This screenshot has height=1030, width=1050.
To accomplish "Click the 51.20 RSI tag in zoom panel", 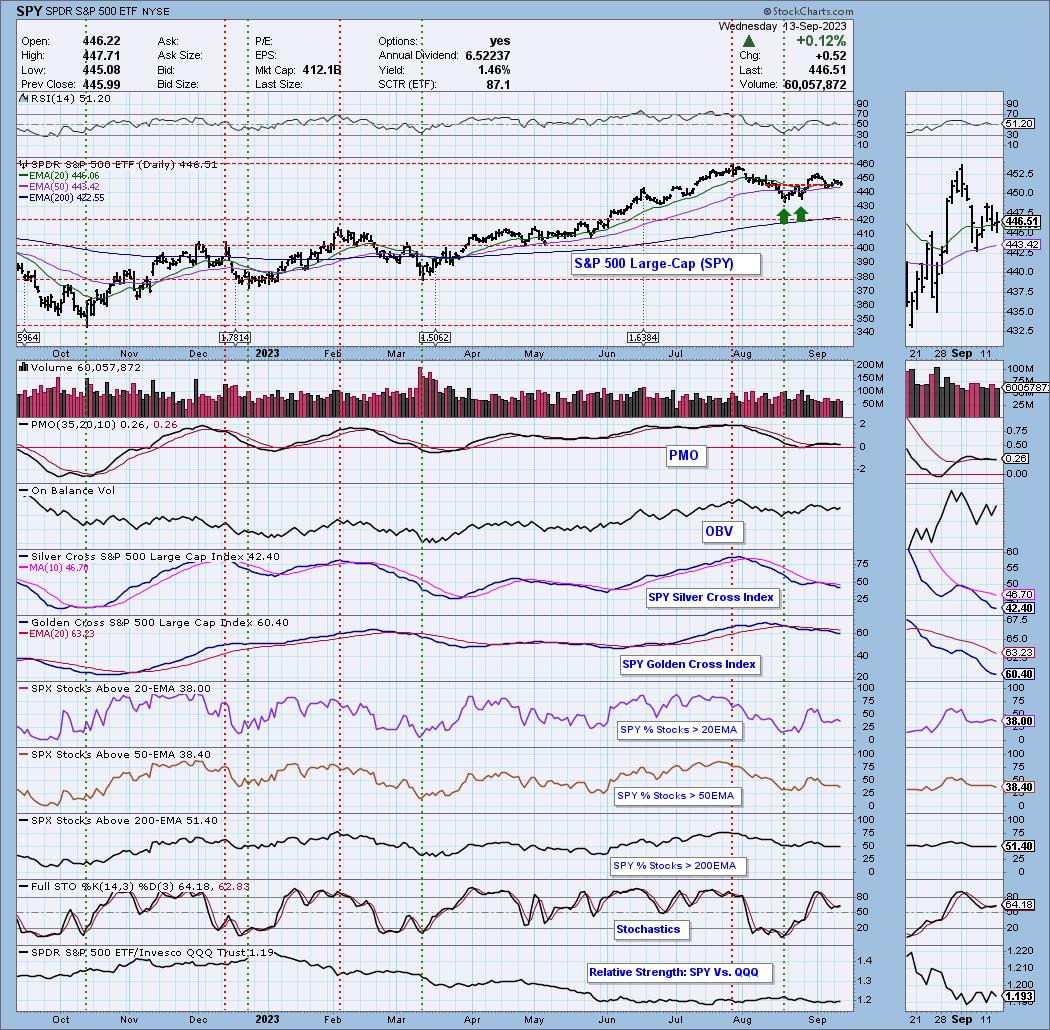I will pos(1020,125).
